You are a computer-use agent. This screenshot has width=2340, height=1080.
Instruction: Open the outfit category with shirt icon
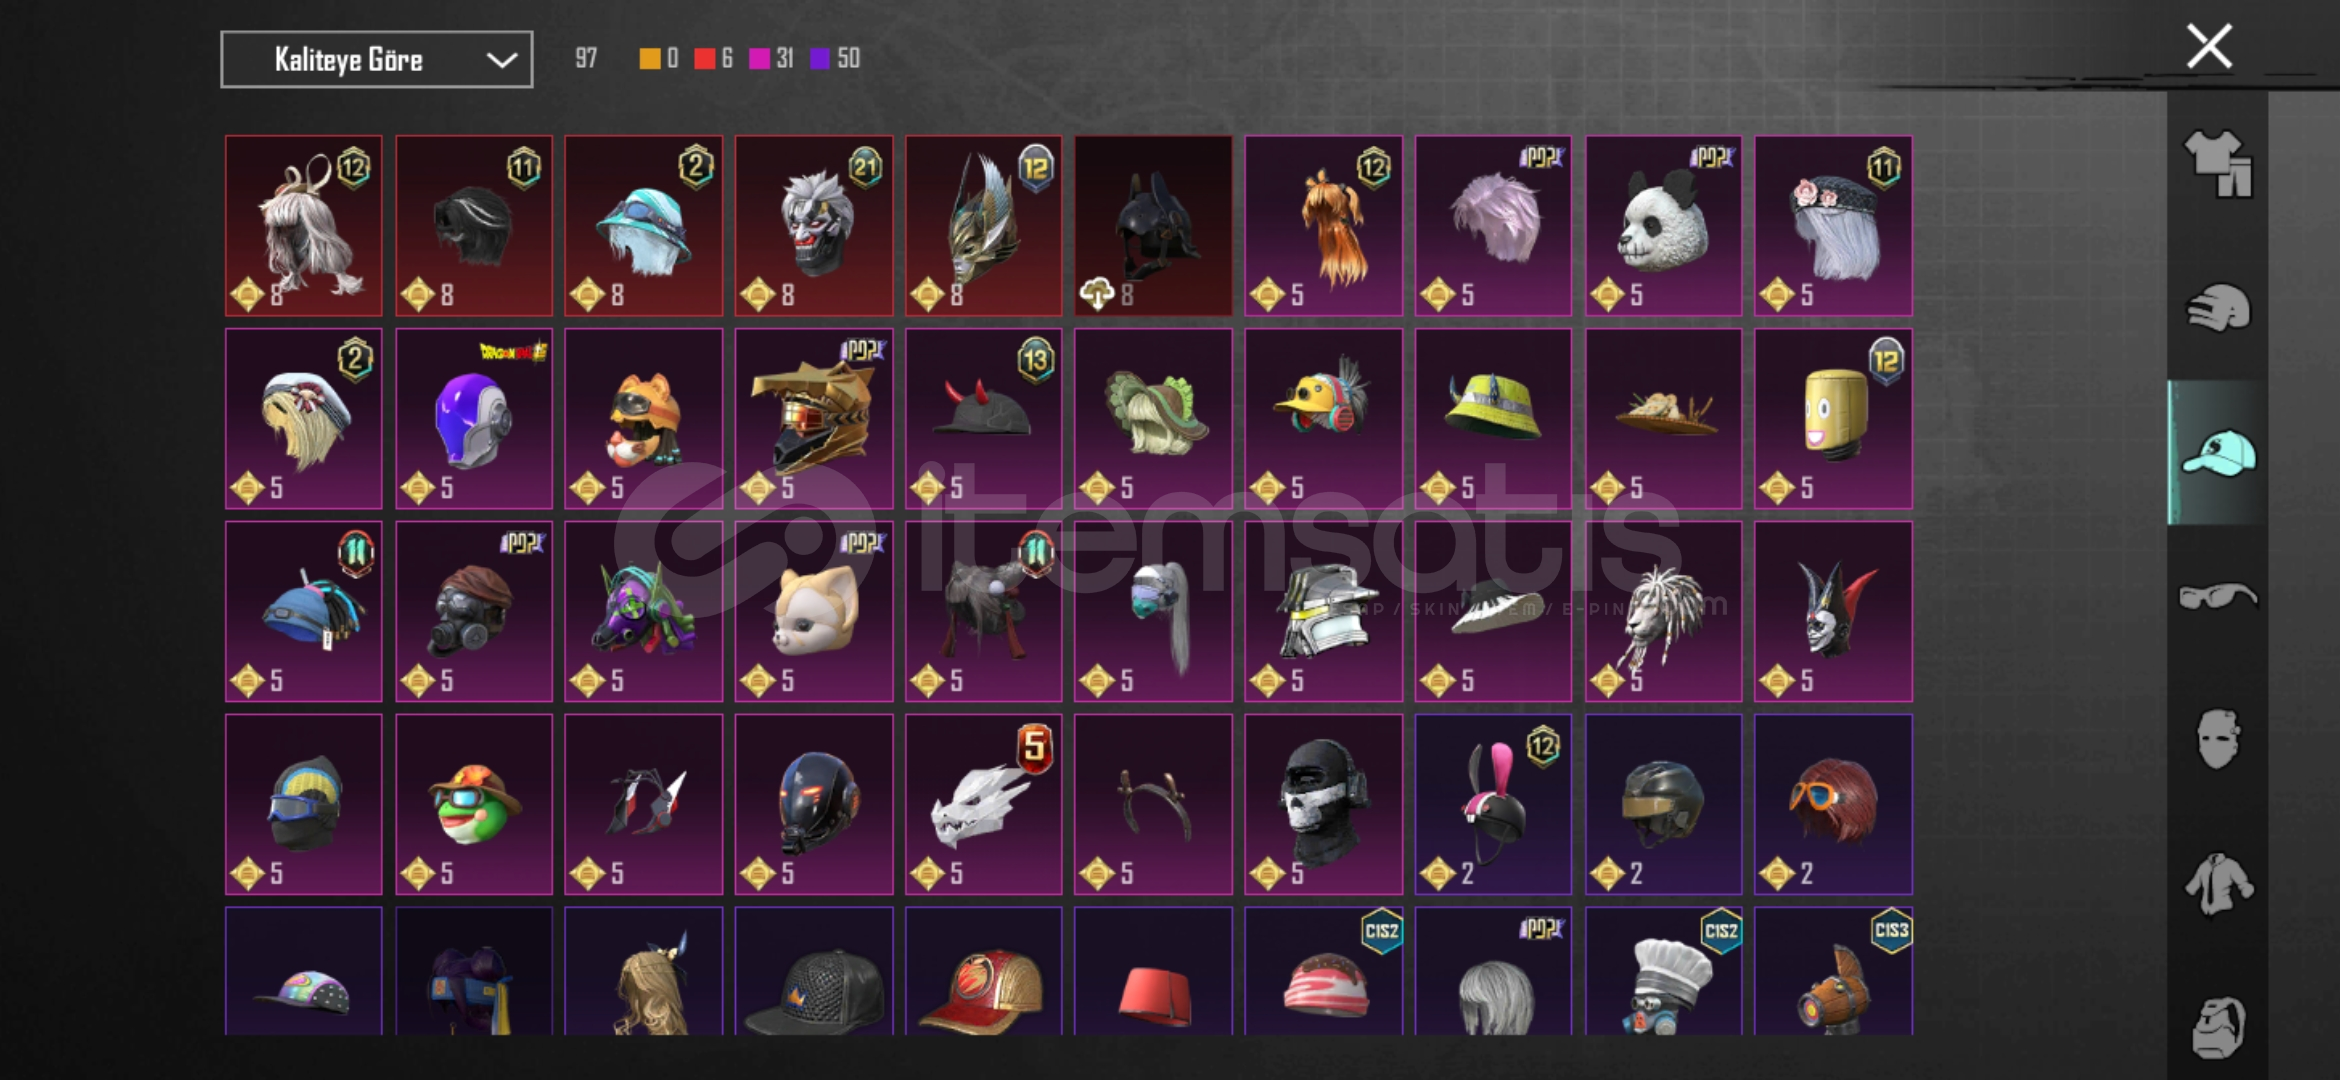[x=2218, y=163]
